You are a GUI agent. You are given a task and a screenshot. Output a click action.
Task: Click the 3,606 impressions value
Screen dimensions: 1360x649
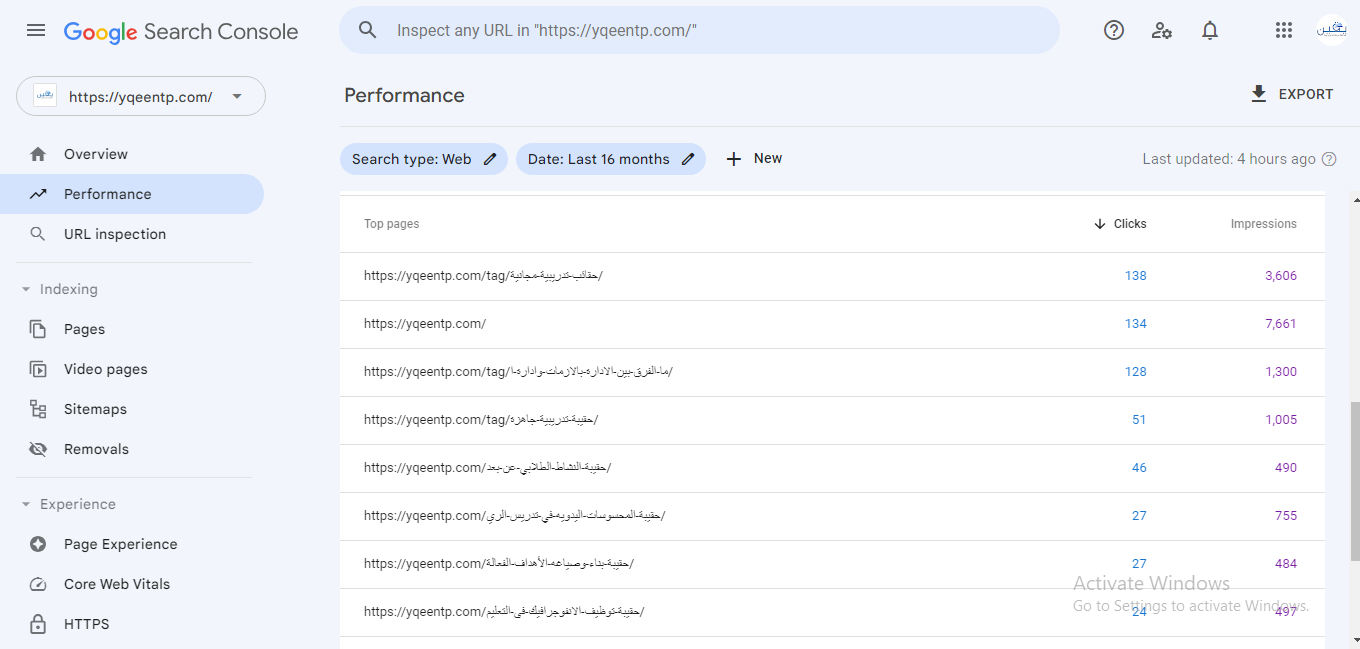1281,276
